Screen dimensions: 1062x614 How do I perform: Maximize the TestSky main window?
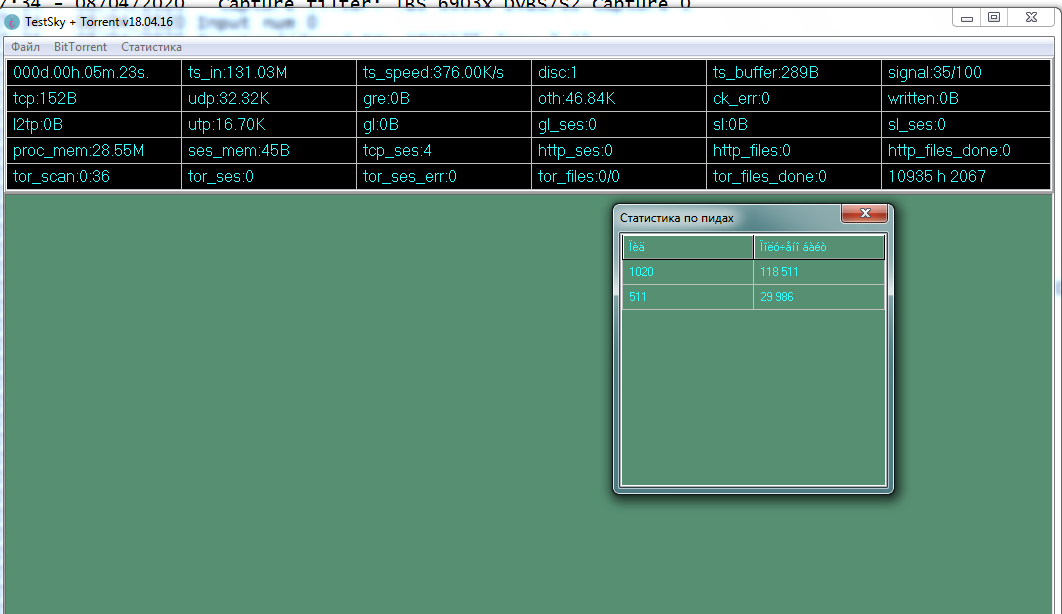[x=994, y=17]
